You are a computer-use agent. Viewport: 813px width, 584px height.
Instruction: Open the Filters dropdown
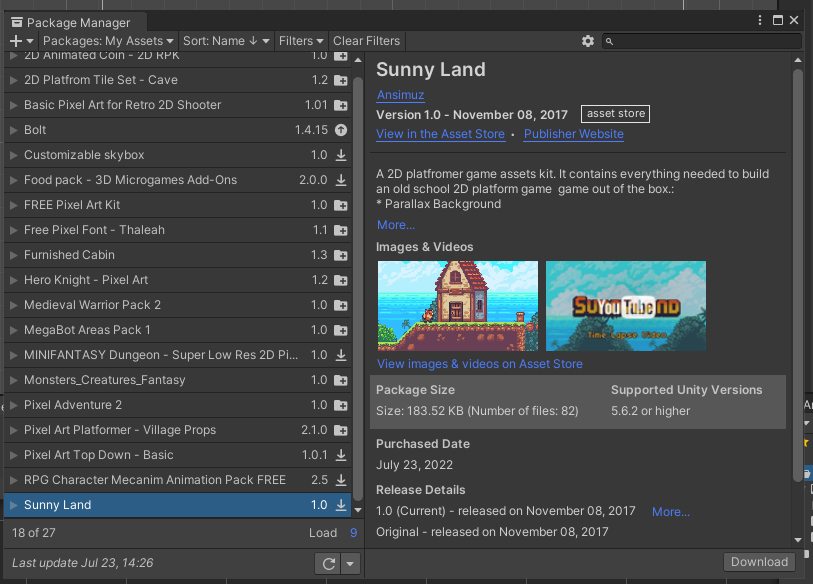(x=301, y=40)
